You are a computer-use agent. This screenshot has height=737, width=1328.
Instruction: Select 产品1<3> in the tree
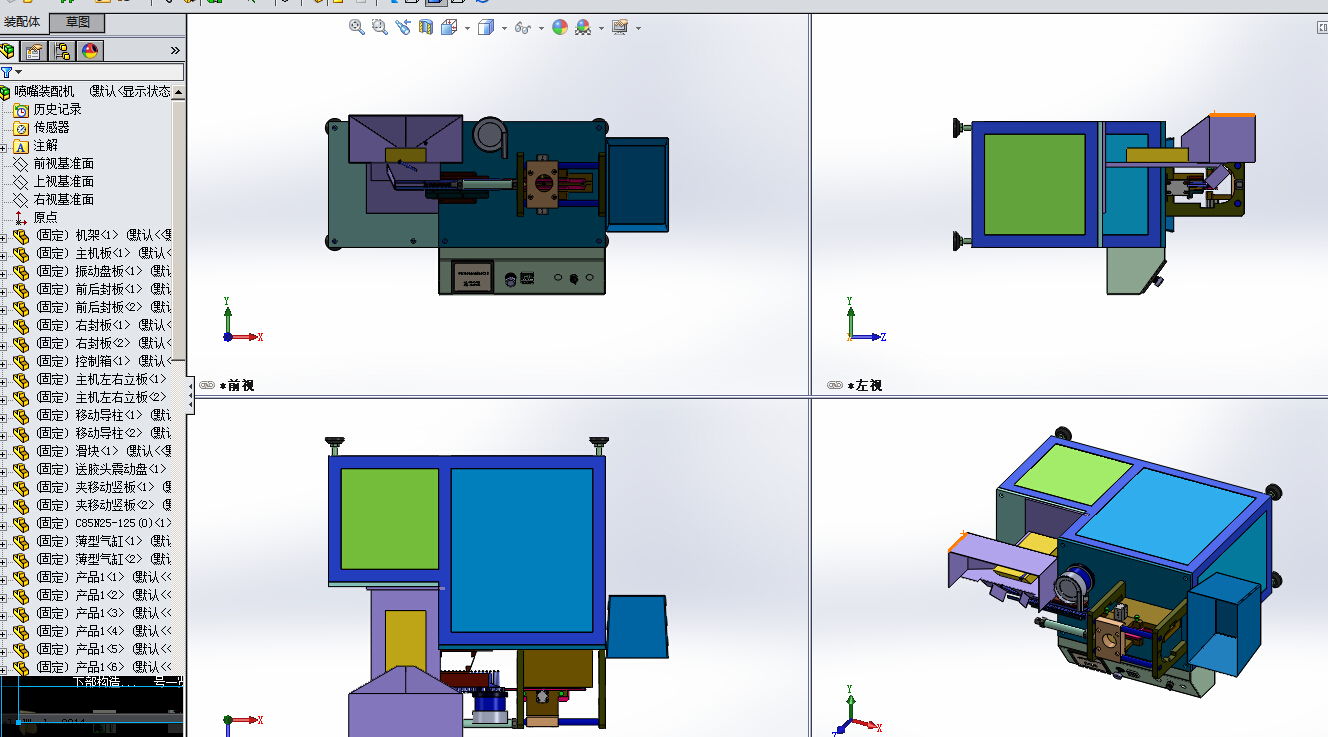pyautogui.click(x=103, y=614)
